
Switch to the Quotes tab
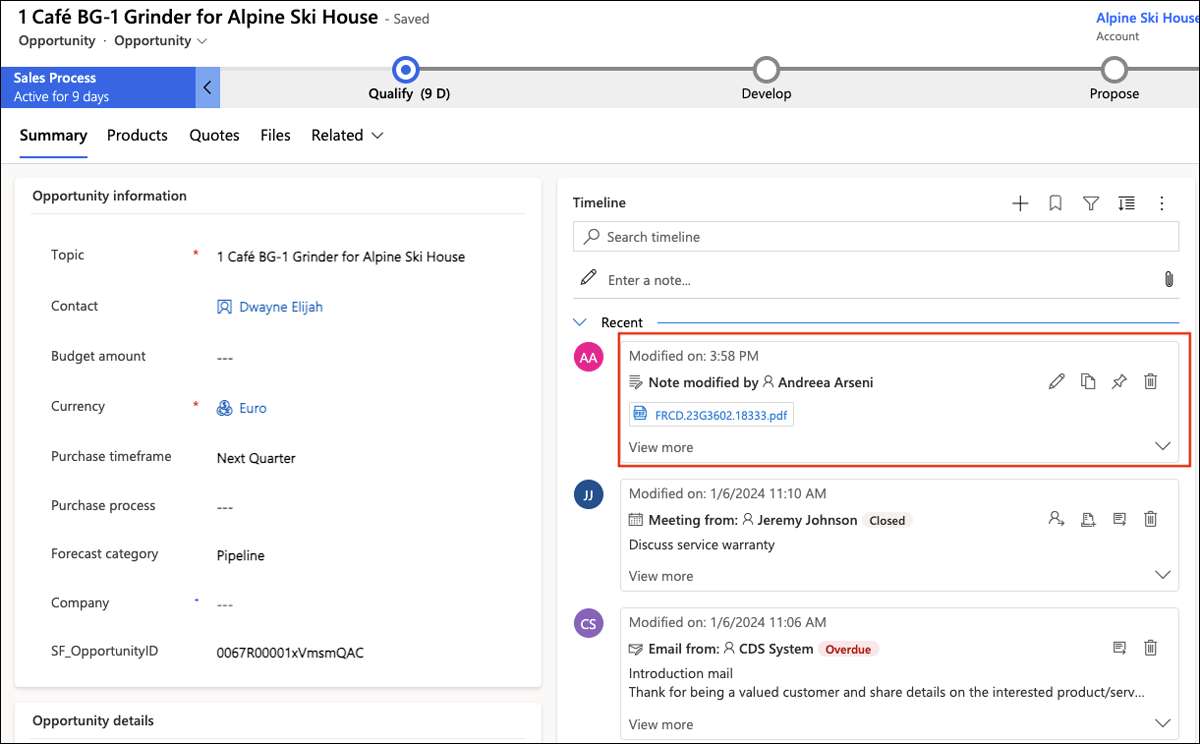(214, 135)
